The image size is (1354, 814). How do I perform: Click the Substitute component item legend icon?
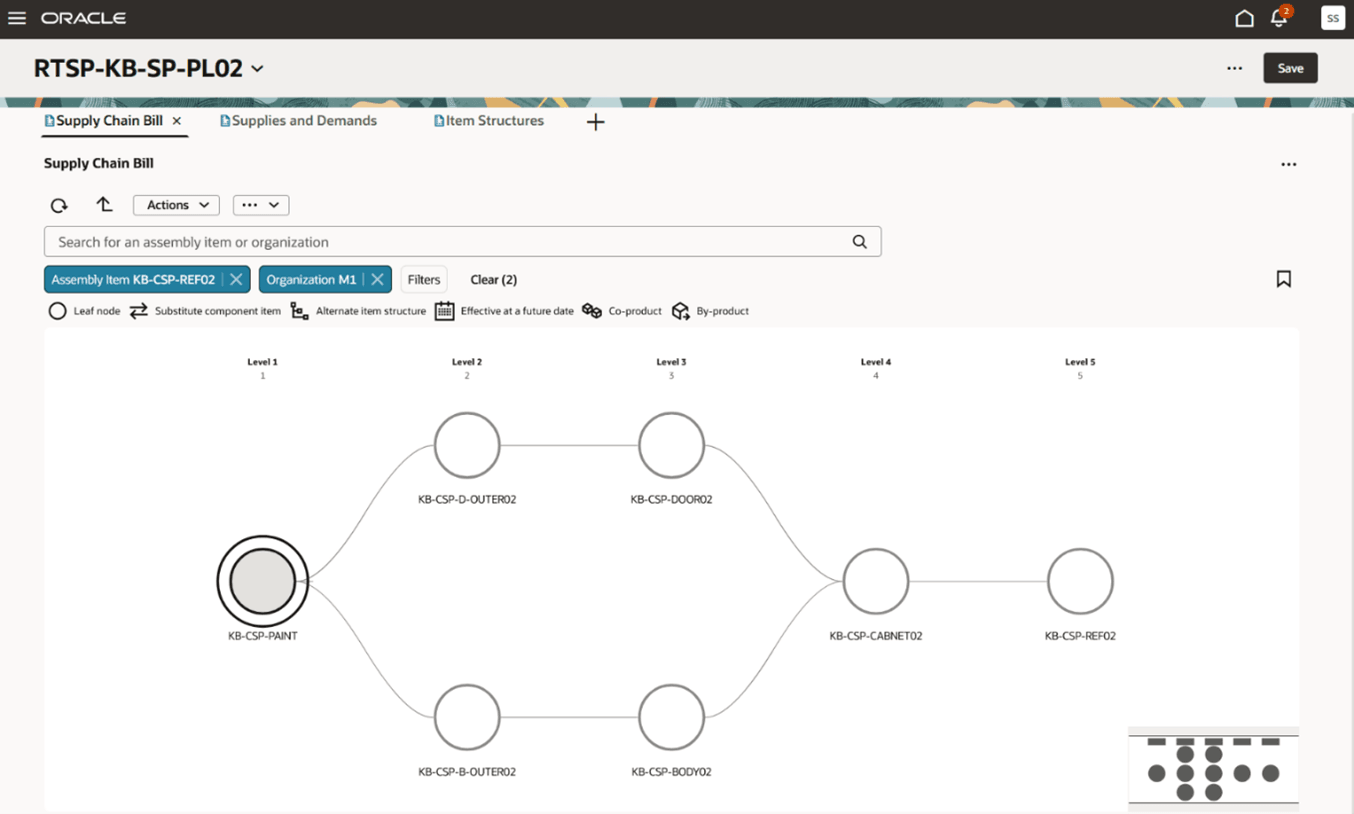coord(139,311)
